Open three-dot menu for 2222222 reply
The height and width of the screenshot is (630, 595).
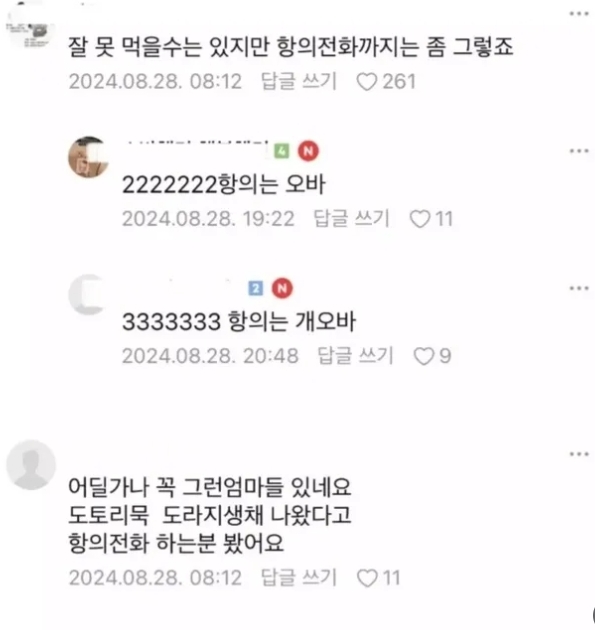click(579, 151)
